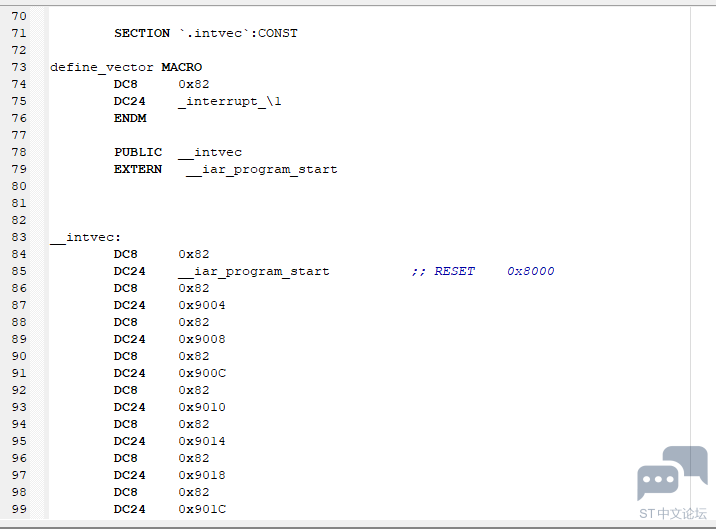Image resolution: width=716 pixels, height=529 pixels.
Task: Click the 0x9010 value on line 93
Action: [x=202, y=407]
